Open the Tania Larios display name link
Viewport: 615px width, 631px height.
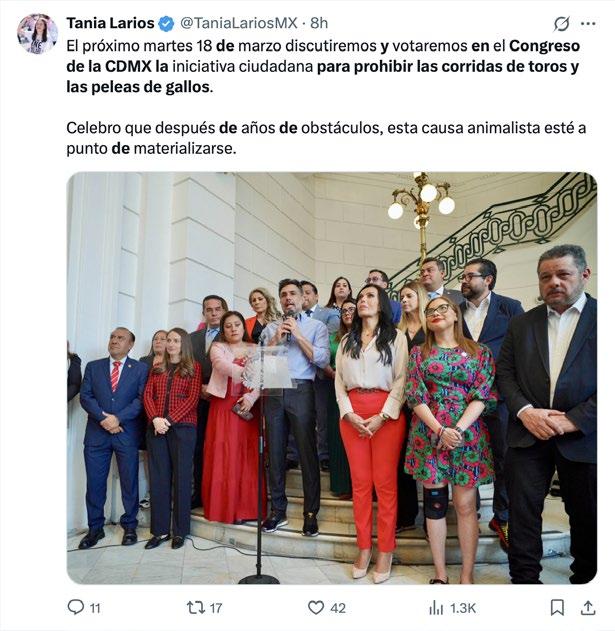(x=110, y=23)
